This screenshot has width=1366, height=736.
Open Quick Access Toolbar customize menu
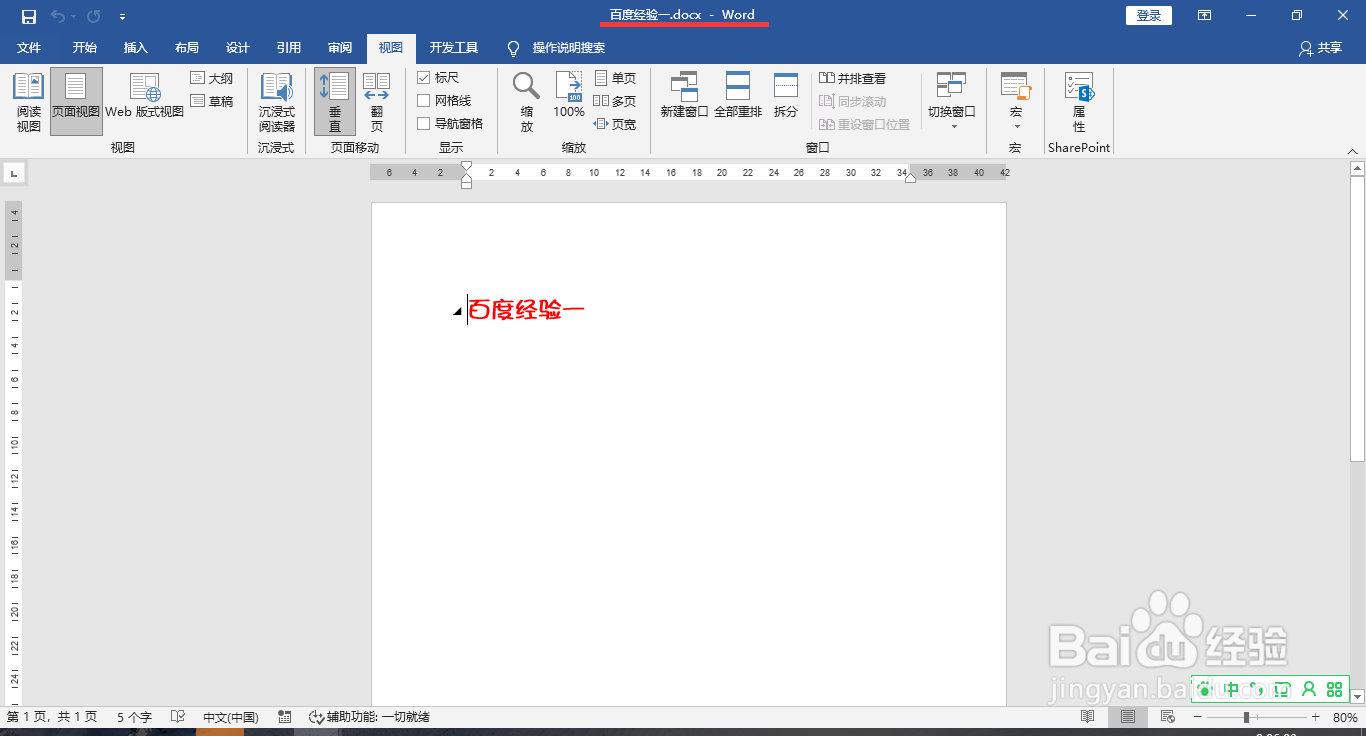tap(122, 16)
